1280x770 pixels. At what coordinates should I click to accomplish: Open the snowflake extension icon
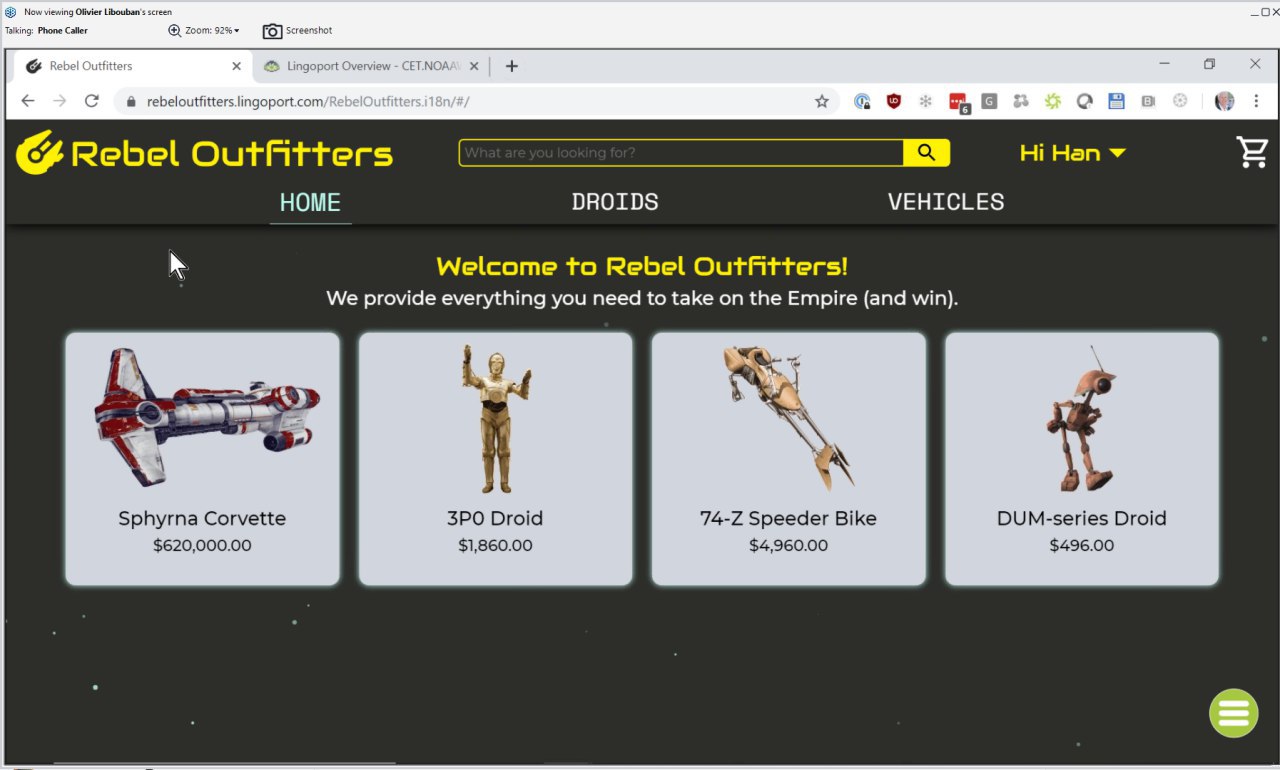(x=925, y=101)
